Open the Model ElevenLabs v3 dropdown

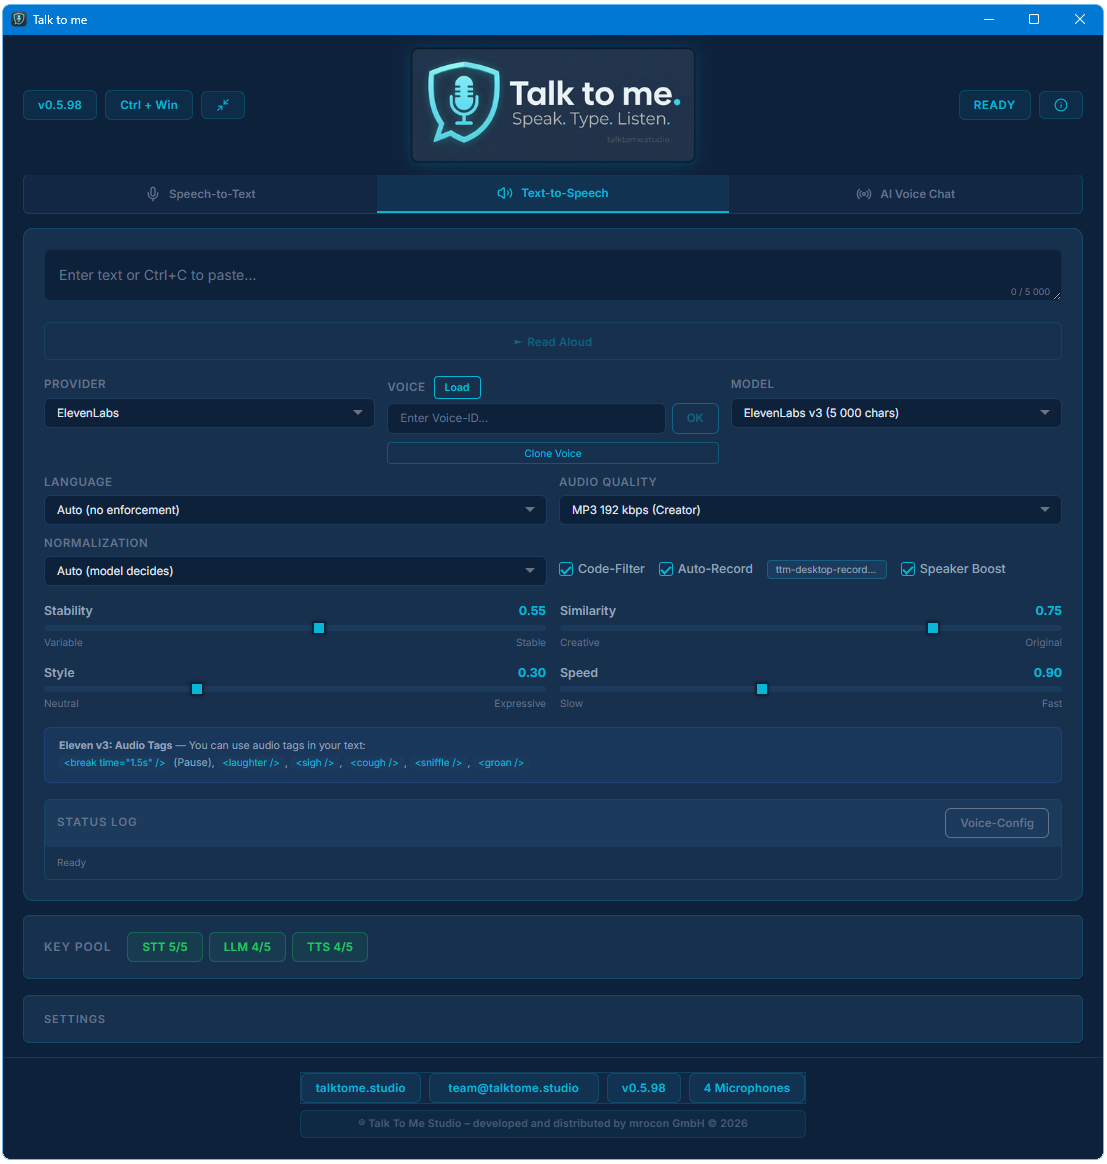pyautogui.click(x=896, y=413)
